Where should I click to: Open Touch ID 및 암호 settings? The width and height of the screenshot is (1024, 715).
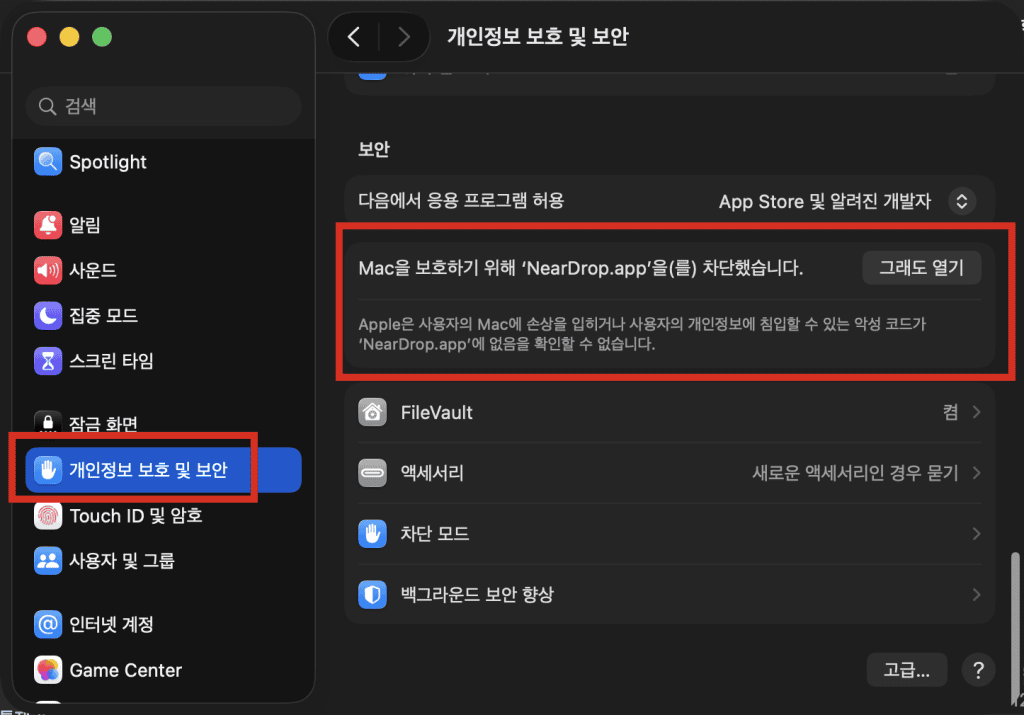[x=163, y=515]
